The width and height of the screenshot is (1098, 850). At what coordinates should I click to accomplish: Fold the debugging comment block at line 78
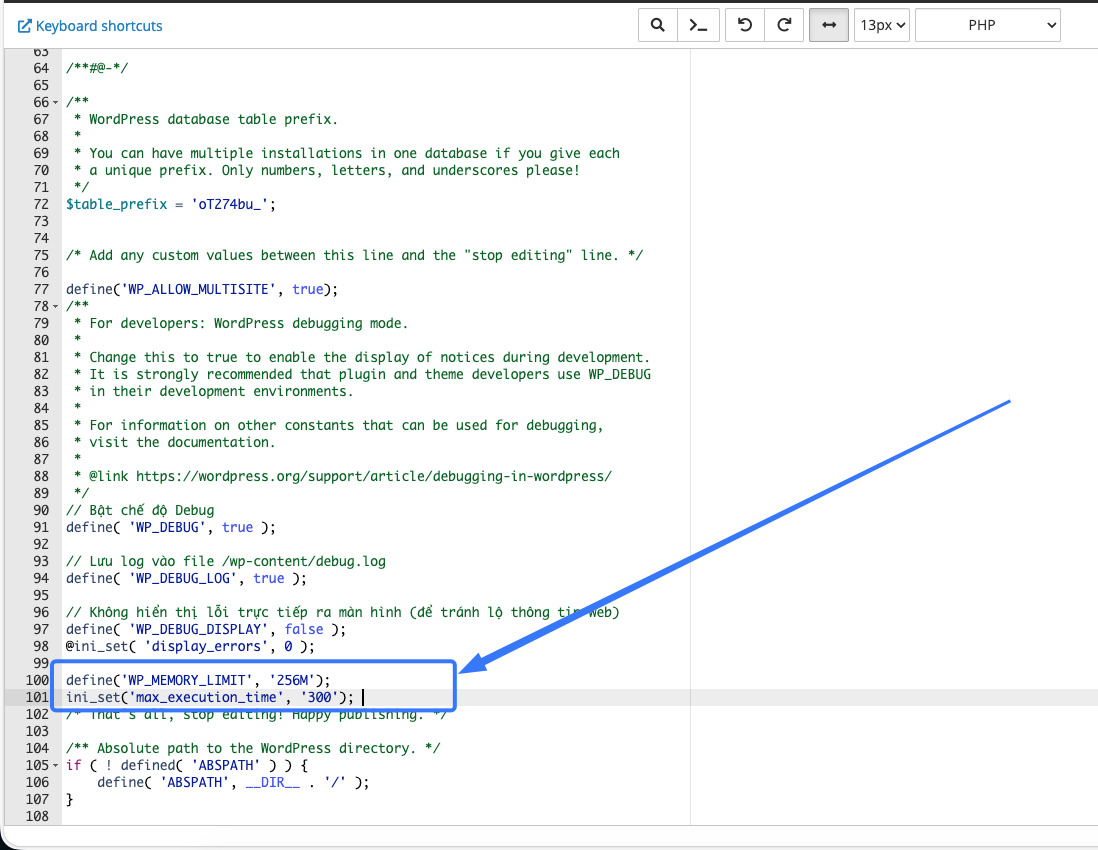[54, 307]
